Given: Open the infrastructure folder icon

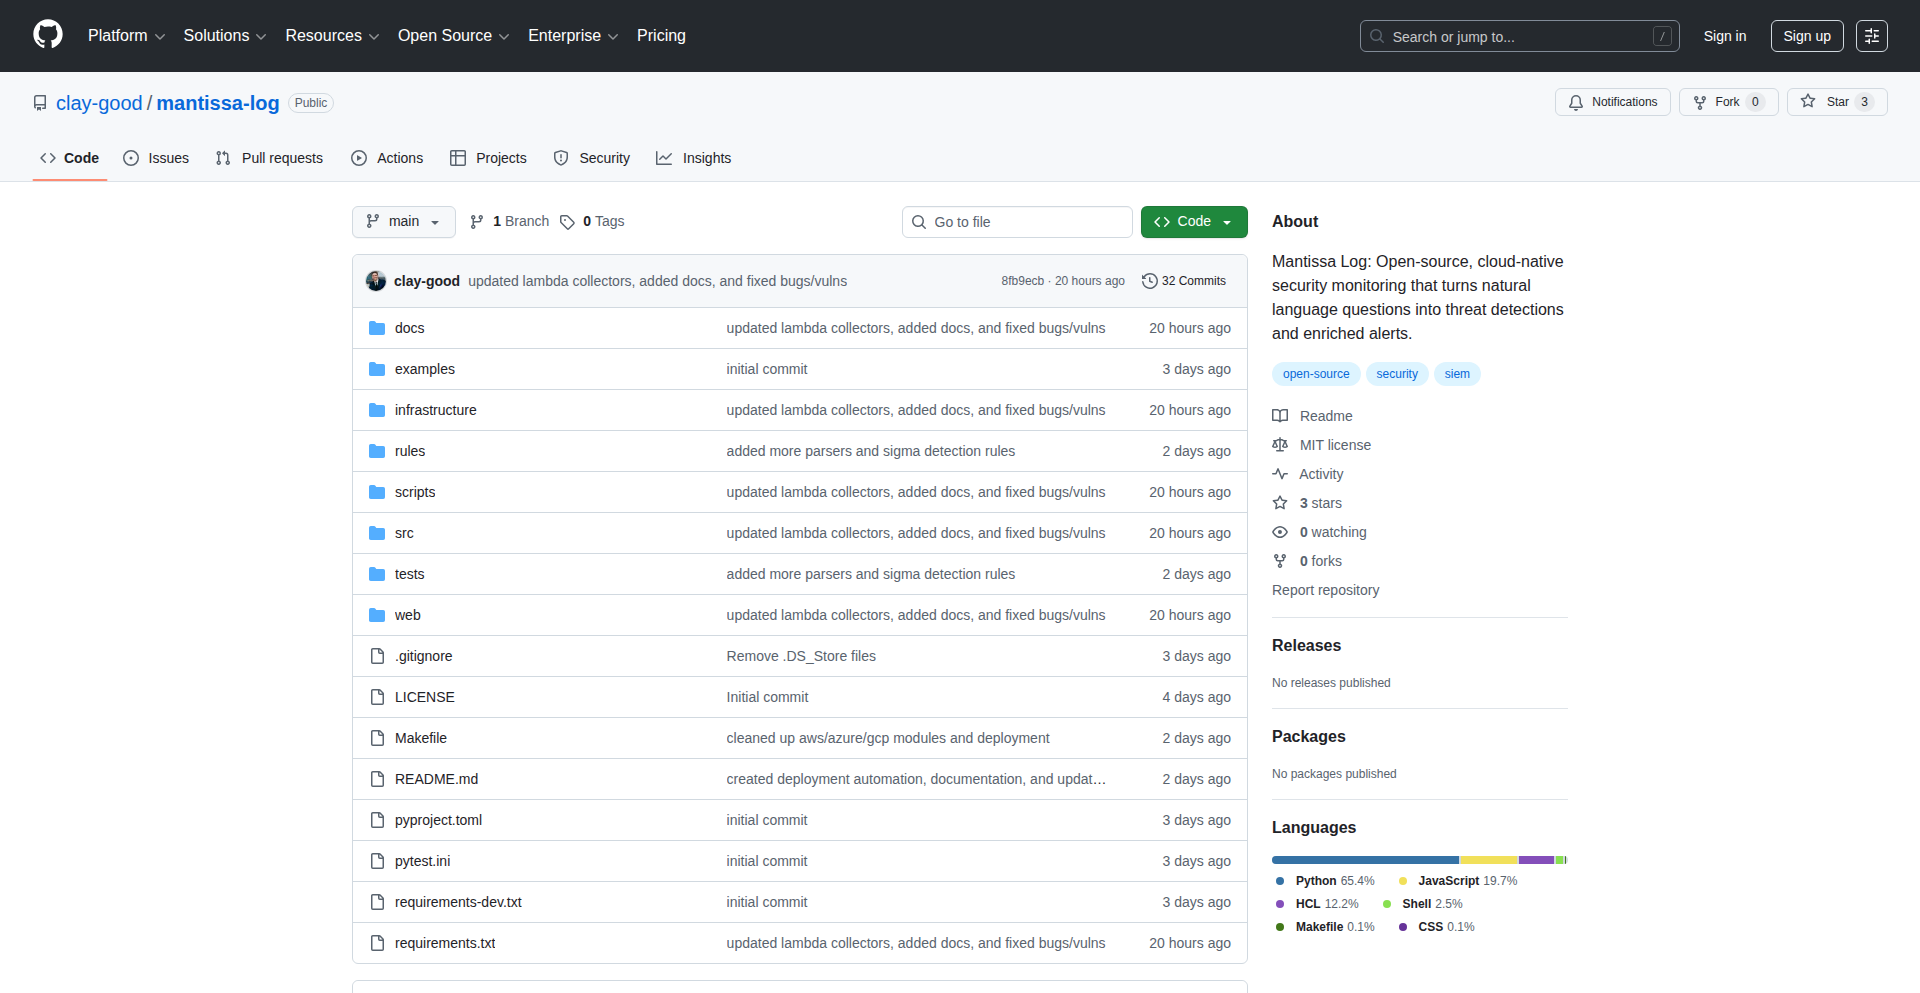Looking at the screenshot, I should pos(377,410).
